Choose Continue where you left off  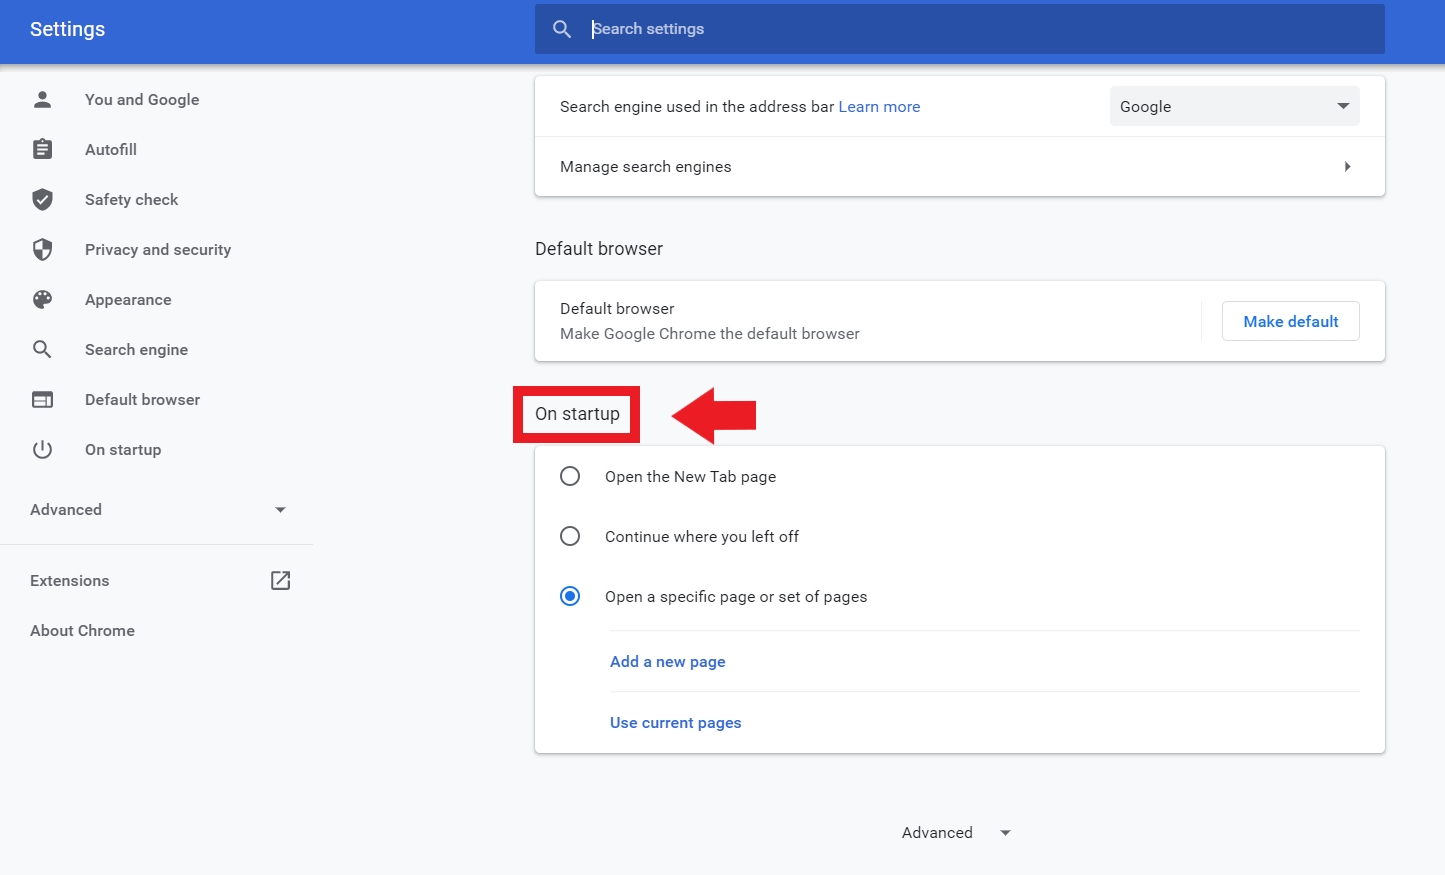point(570,536)
